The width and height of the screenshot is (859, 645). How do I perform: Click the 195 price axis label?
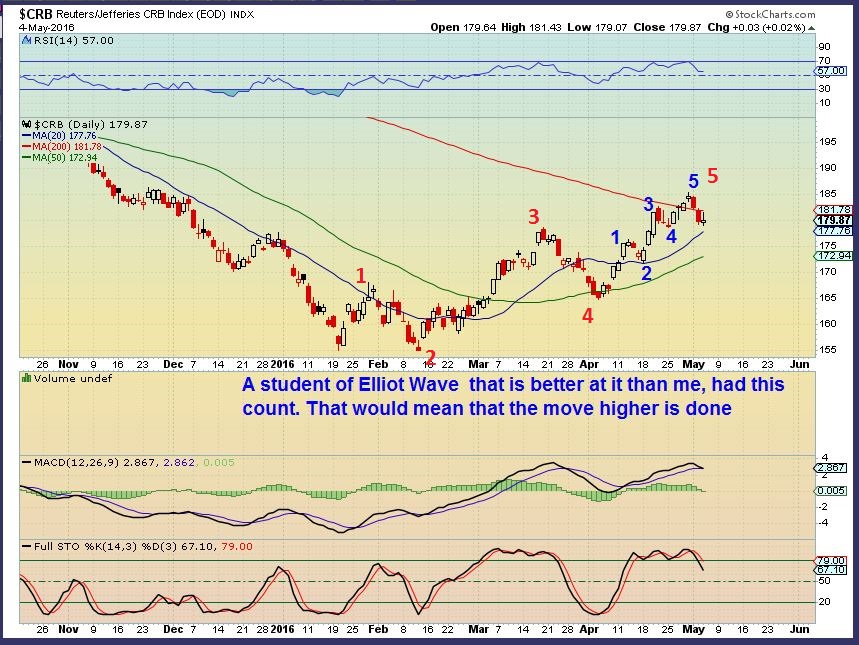point(828,141)
